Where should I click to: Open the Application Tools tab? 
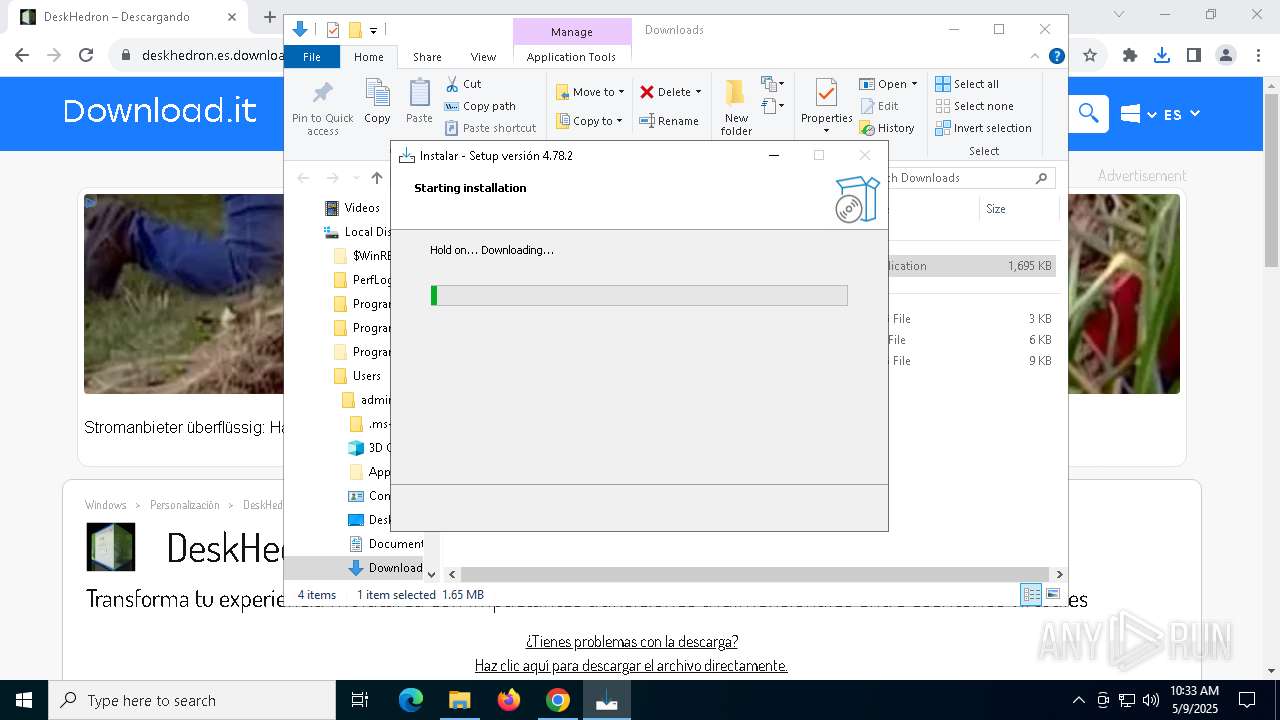click(571, 57)
